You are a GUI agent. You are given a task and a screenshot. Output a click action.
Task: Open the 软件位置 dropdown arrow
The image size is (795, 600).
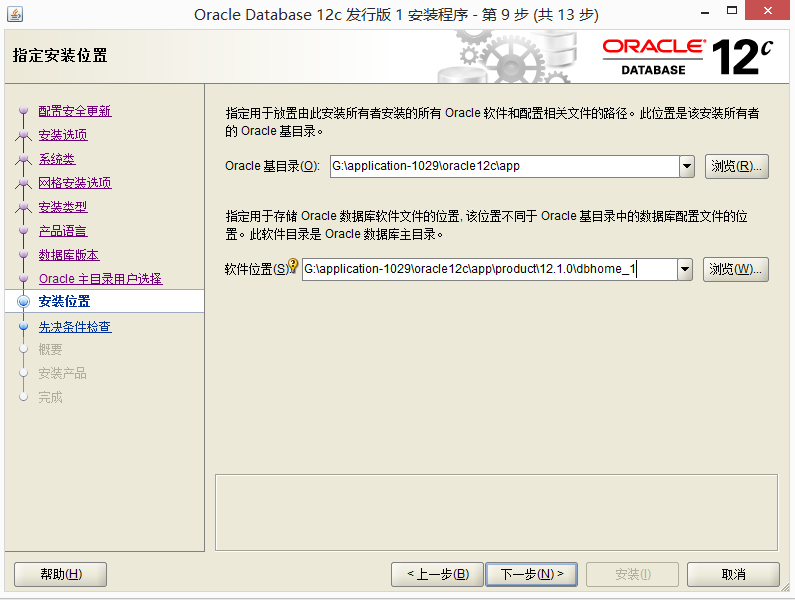pyautogui.click(x=685, y=269)
